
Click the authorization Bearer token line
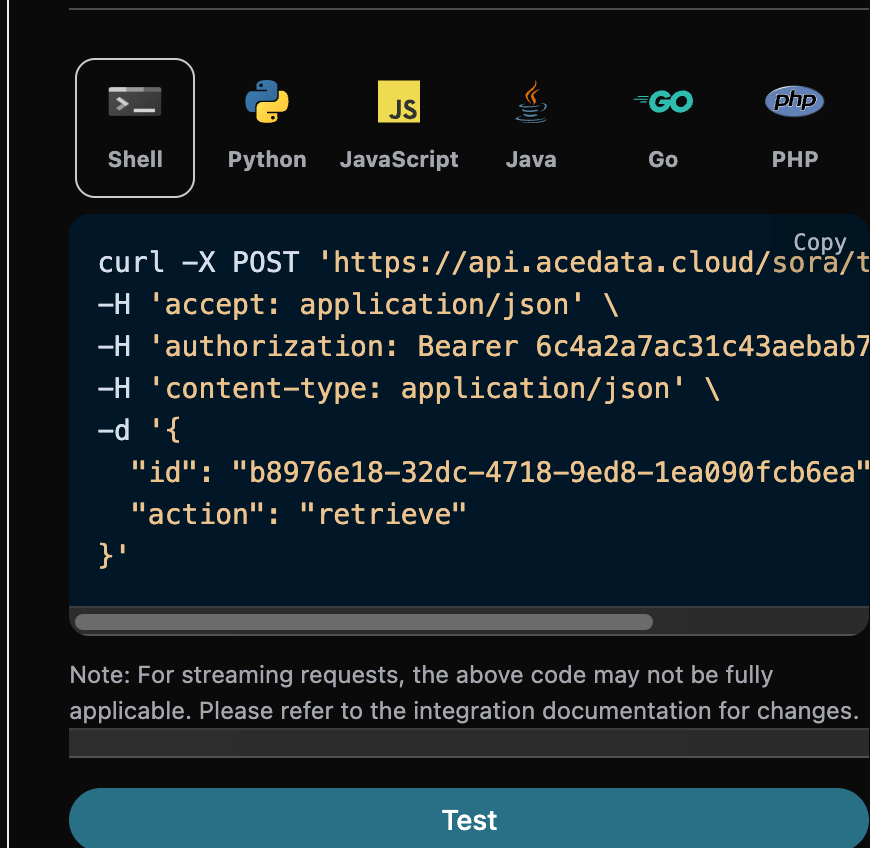click(480, 347)
